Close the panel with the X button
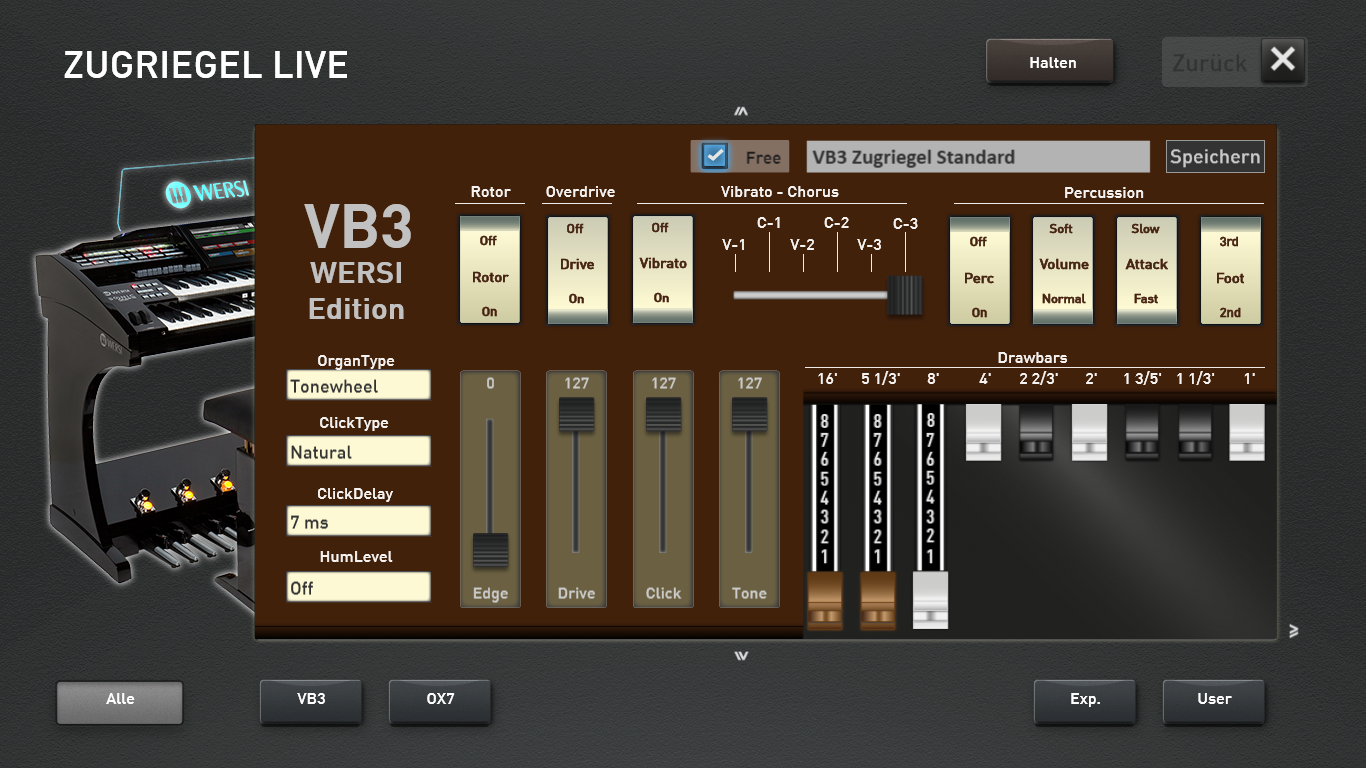This screenshot has height=768, width=1366. tap(1283, 62)
